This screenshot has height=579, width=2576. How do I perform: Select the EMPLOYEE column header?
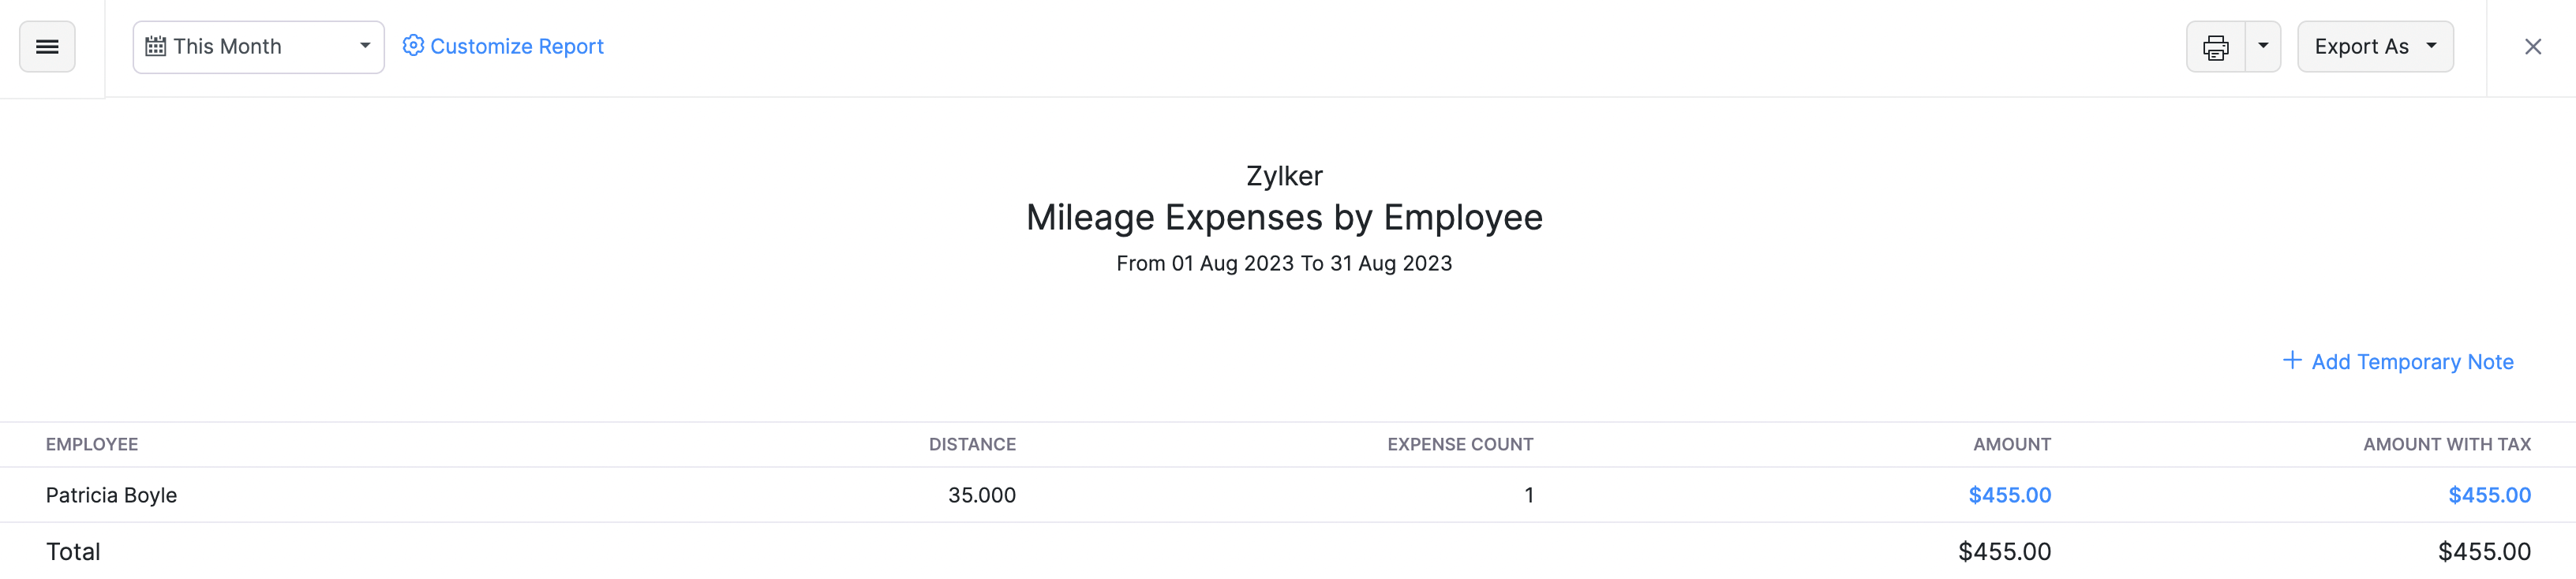tap(92, 444)
